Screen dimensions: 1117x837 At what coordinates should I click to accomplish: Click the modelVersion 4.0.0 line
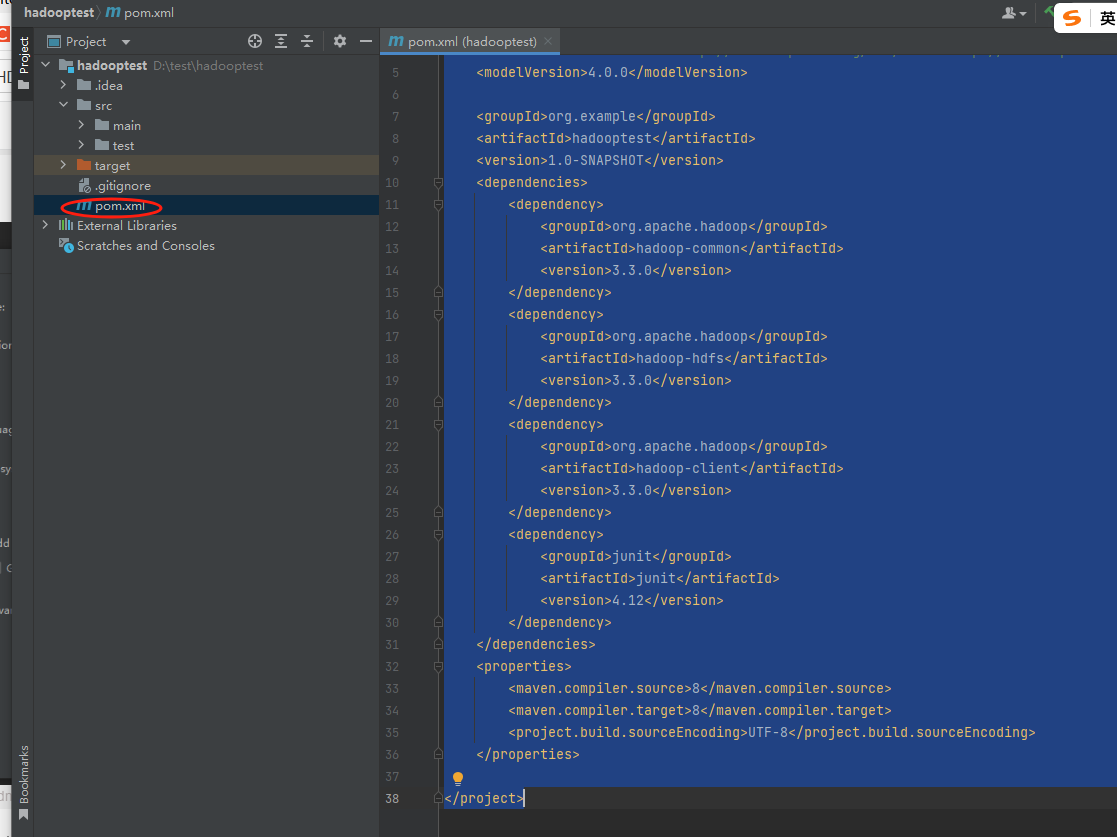pyautogui.click(x=611, y=73)
